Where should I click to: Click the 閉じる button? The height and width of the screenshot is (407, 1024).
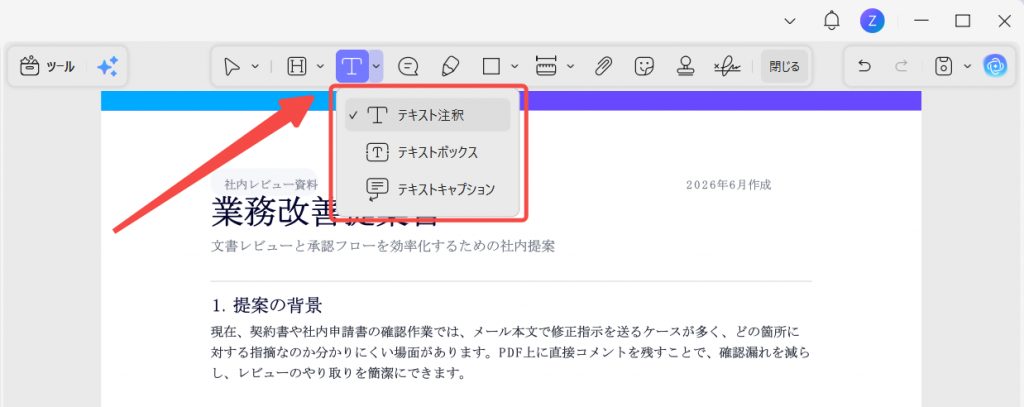pos(784,66)
